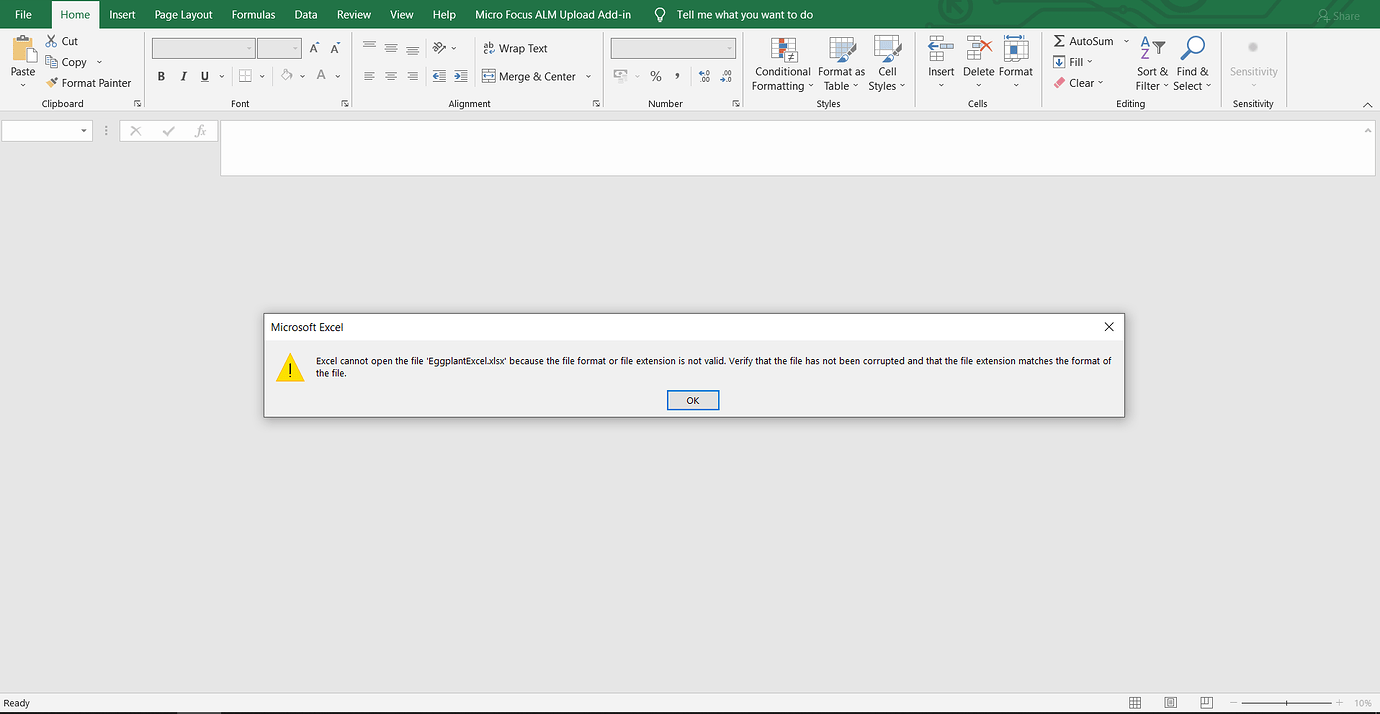This screenshot has height=714, width=1380.
Task: Click Tell me what you want to do
Action: click(x=744, y=15)
